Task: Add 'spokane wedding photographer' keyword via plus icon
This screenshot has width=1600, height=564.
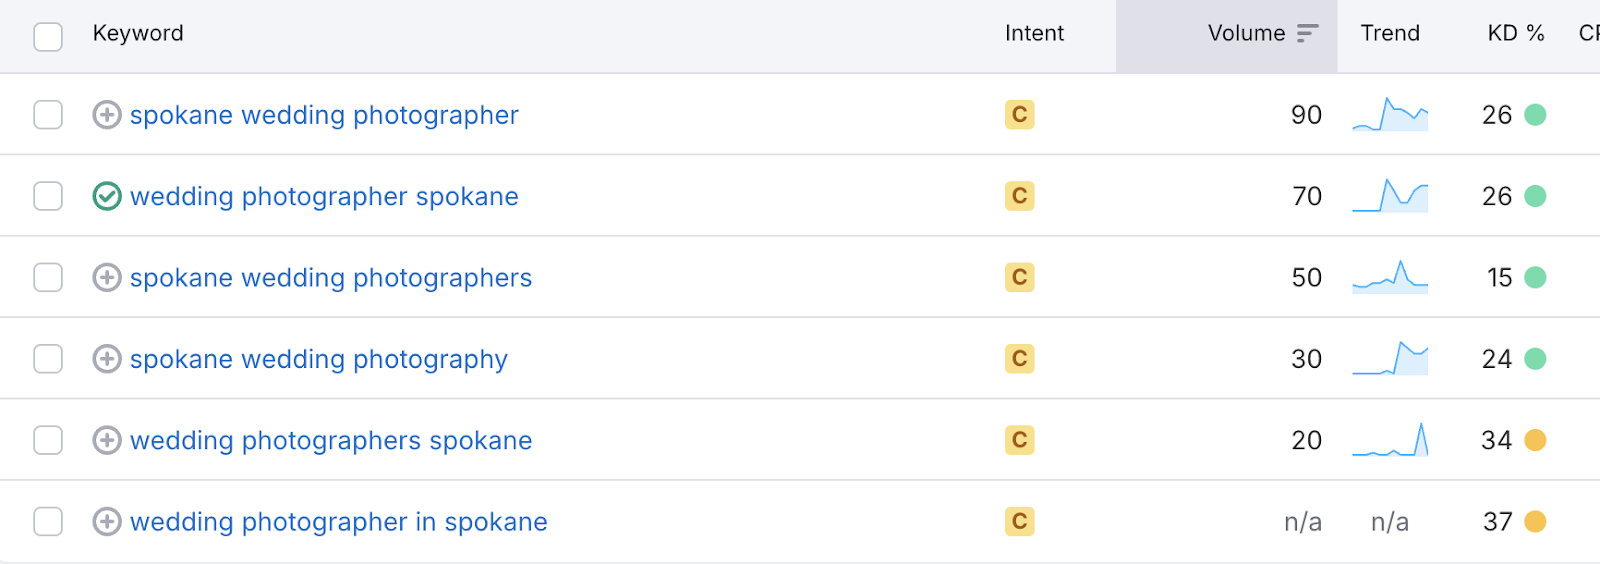Action: click(x=107, y=115)
